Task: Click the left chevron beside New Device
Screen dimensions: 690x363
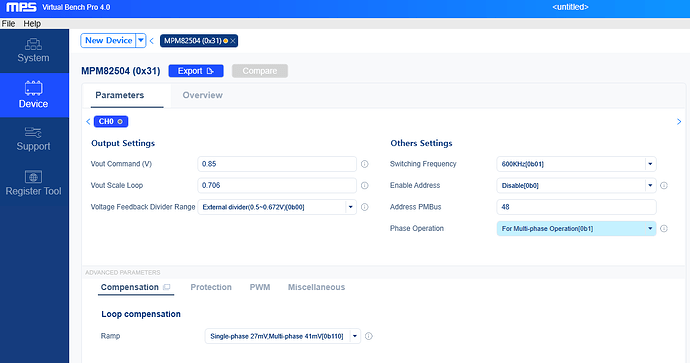Action: (x=152, y=41)
